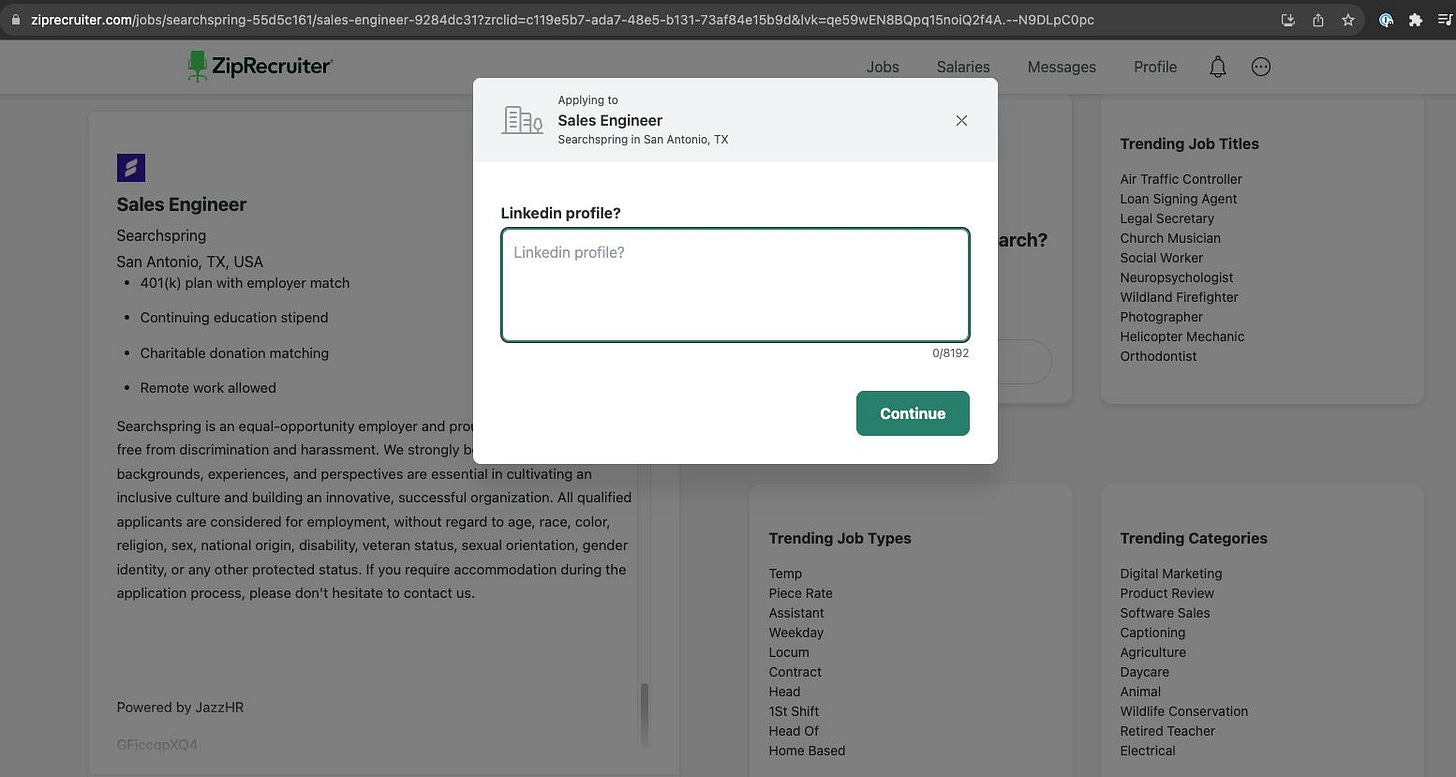Open Wildland Firefighter link
This screenshot has width=1456, height=777.
click(1179, 297)
